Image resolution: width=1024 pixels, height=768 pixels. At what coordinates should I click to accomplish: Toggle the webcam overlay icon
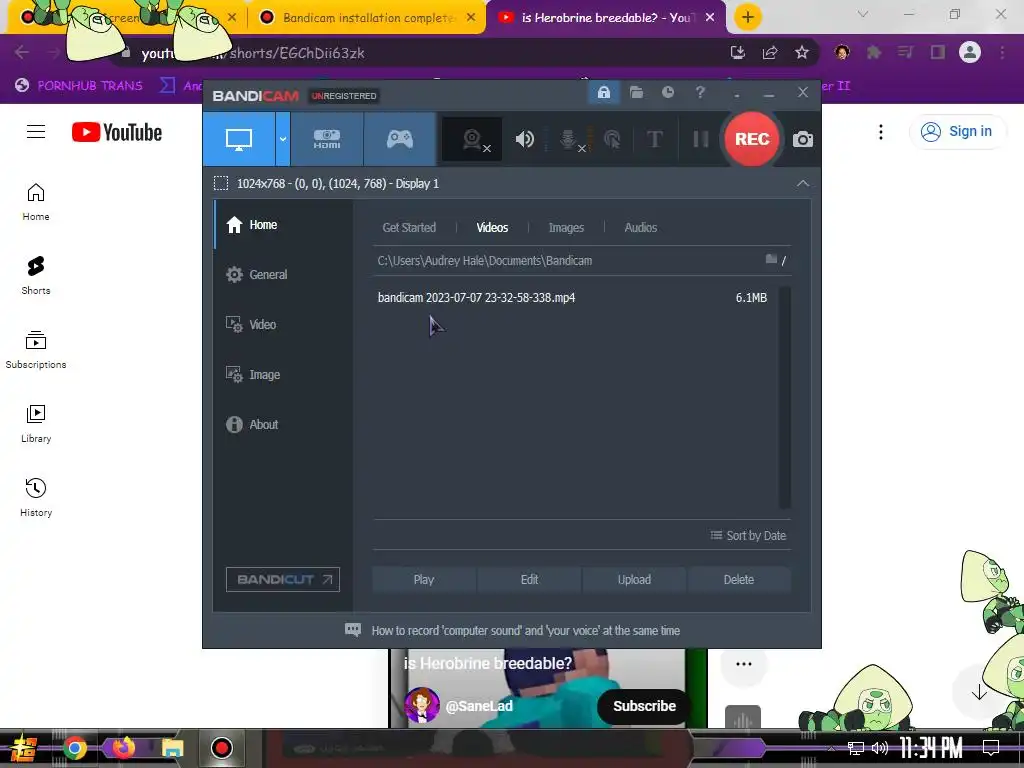point(473,139)
